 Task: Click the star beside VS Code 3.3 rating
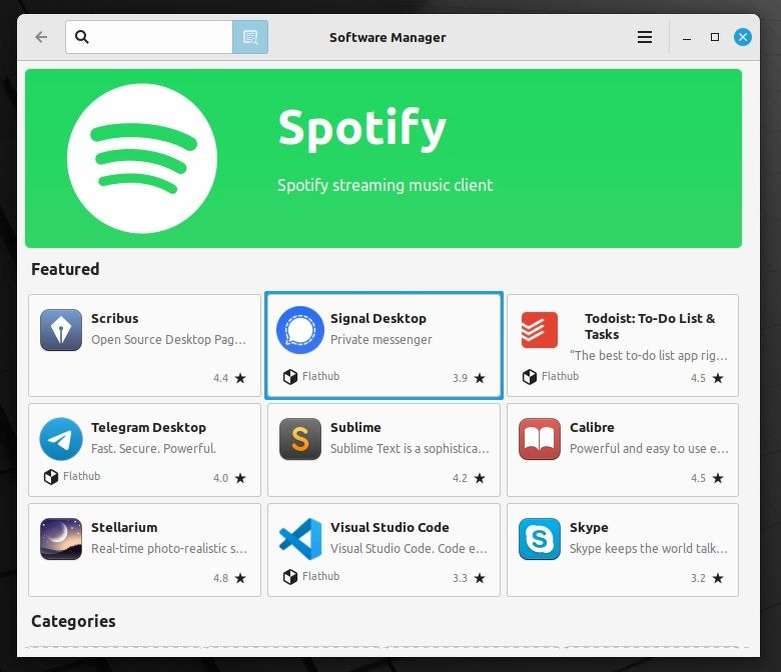click(x=479, y=578)
